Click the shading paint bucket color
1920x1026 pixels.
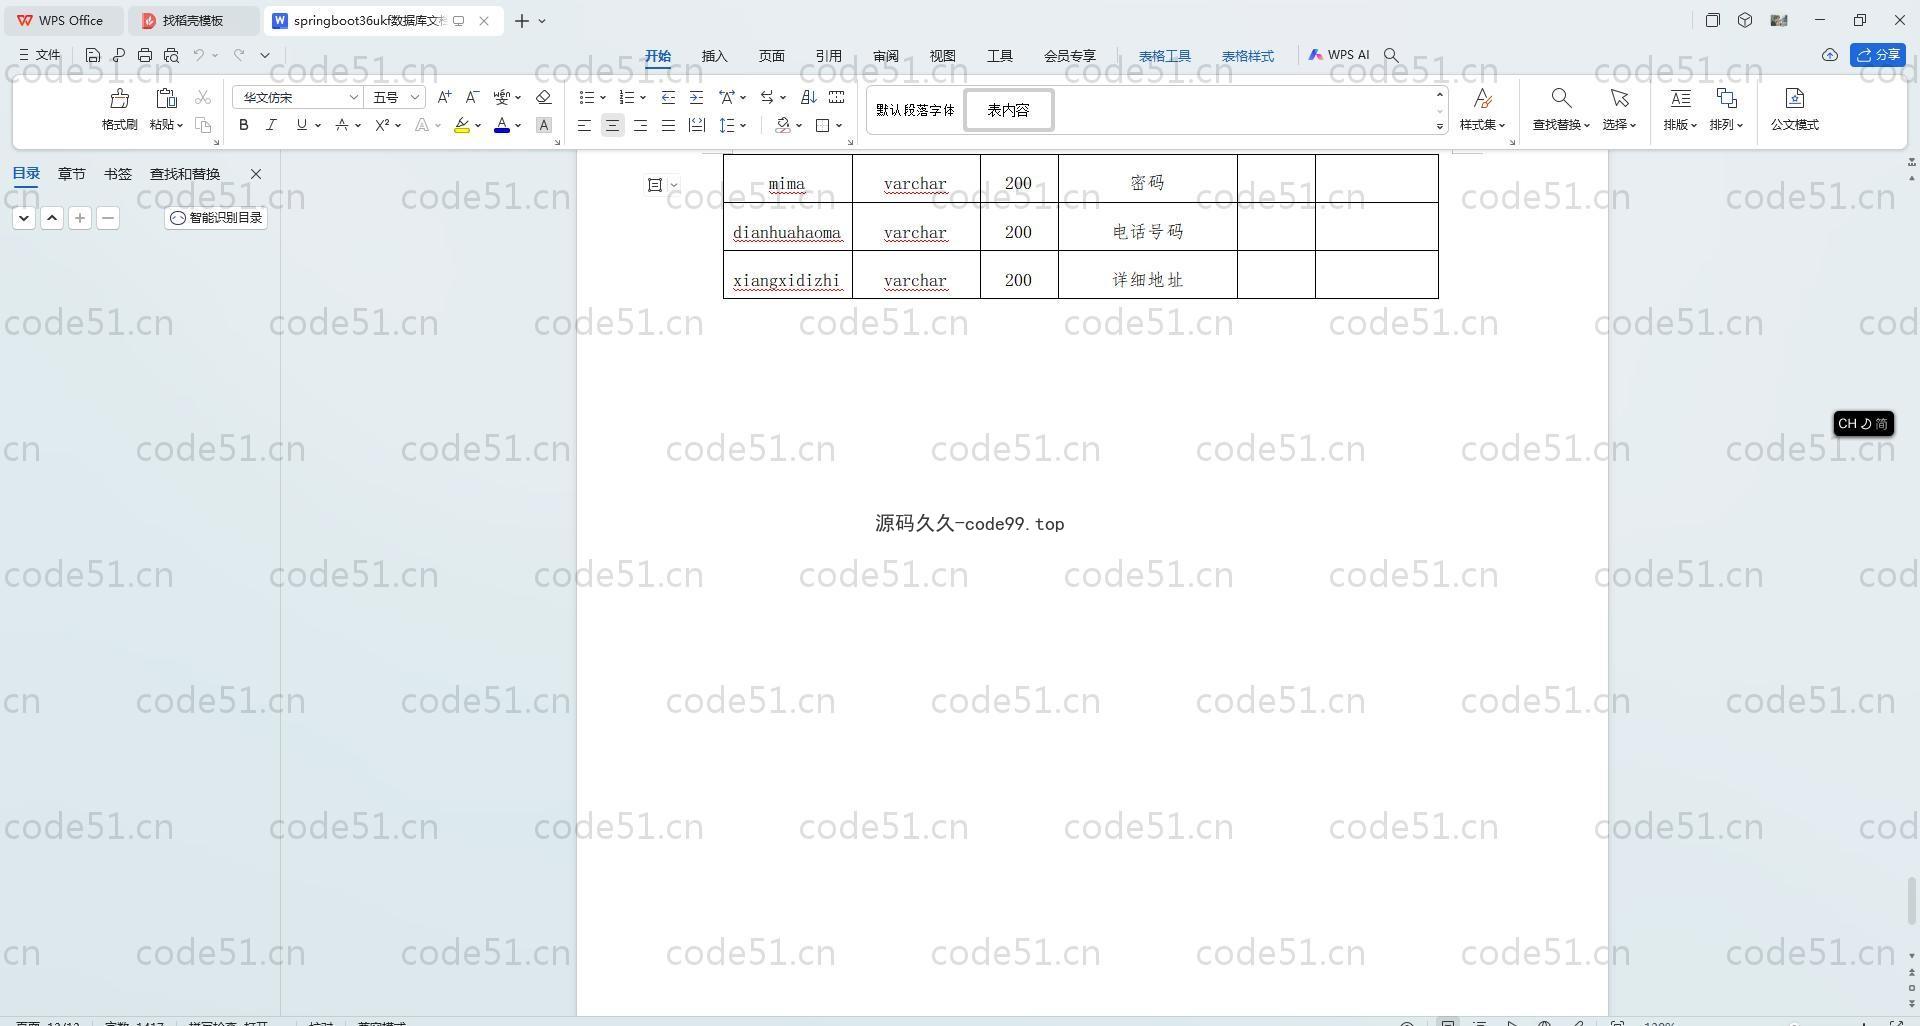tap(783, 125)
